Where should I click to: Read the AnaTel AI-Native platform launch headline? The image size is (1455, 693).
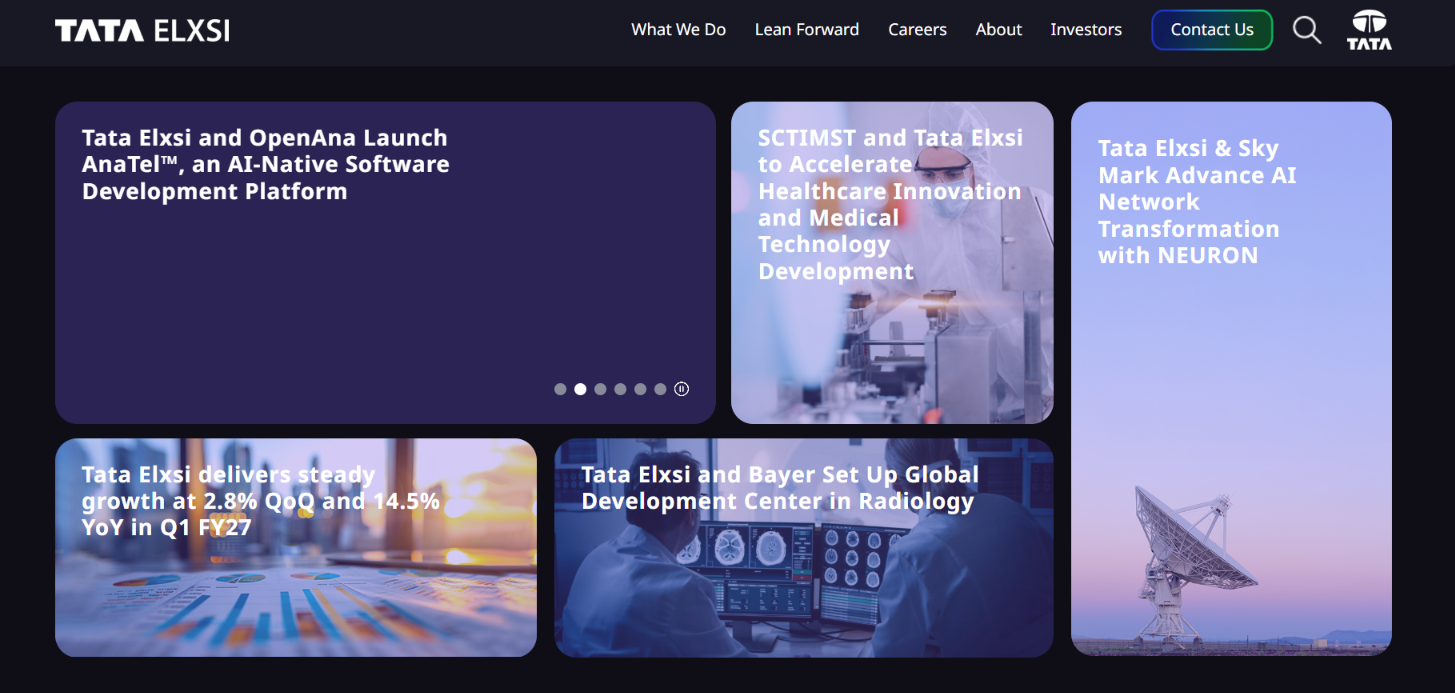point(265,164)
